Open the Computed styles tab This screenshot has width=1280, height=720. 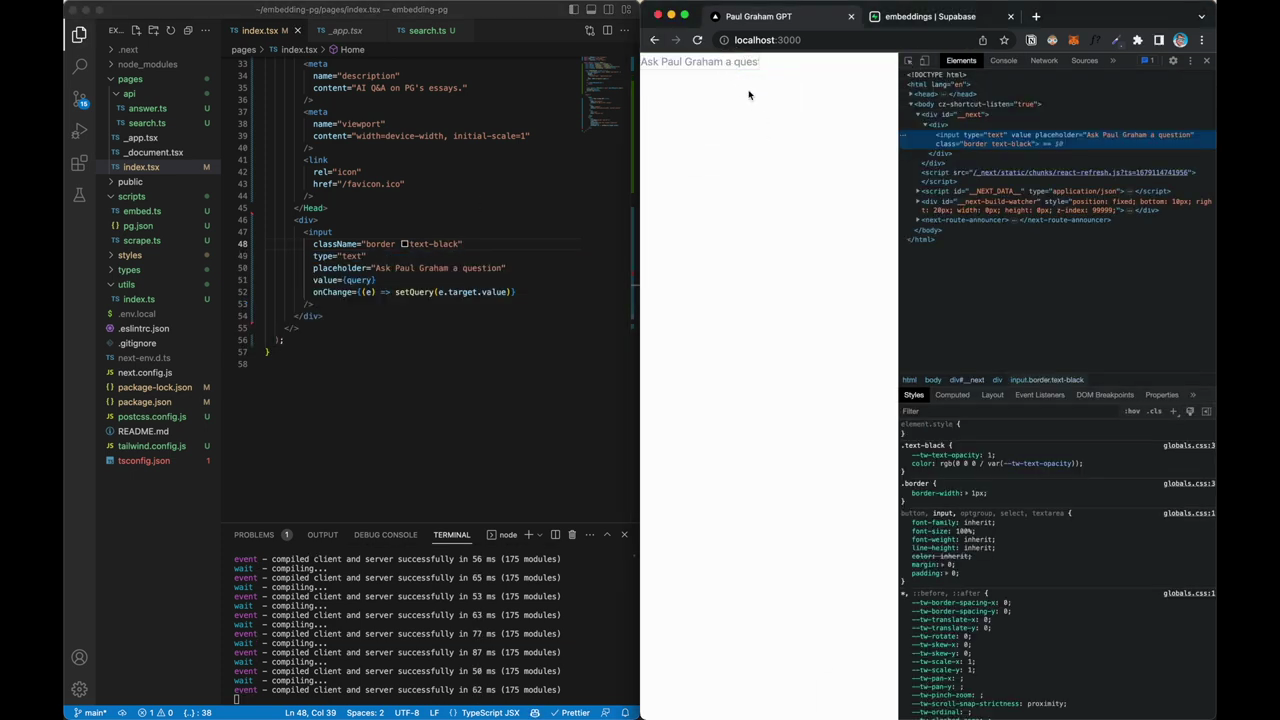pos(952,395)
